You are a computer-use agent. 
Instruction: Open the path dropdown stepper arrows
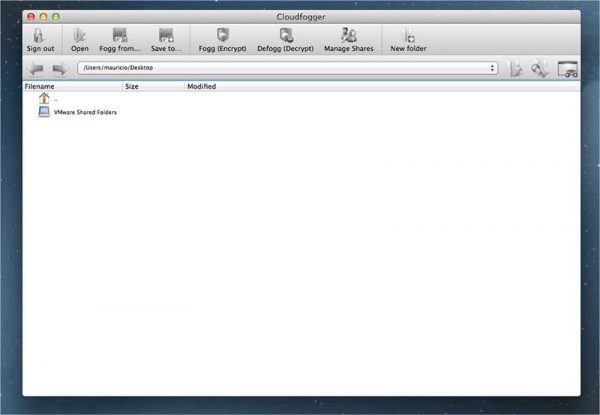(x=492, y=68)
